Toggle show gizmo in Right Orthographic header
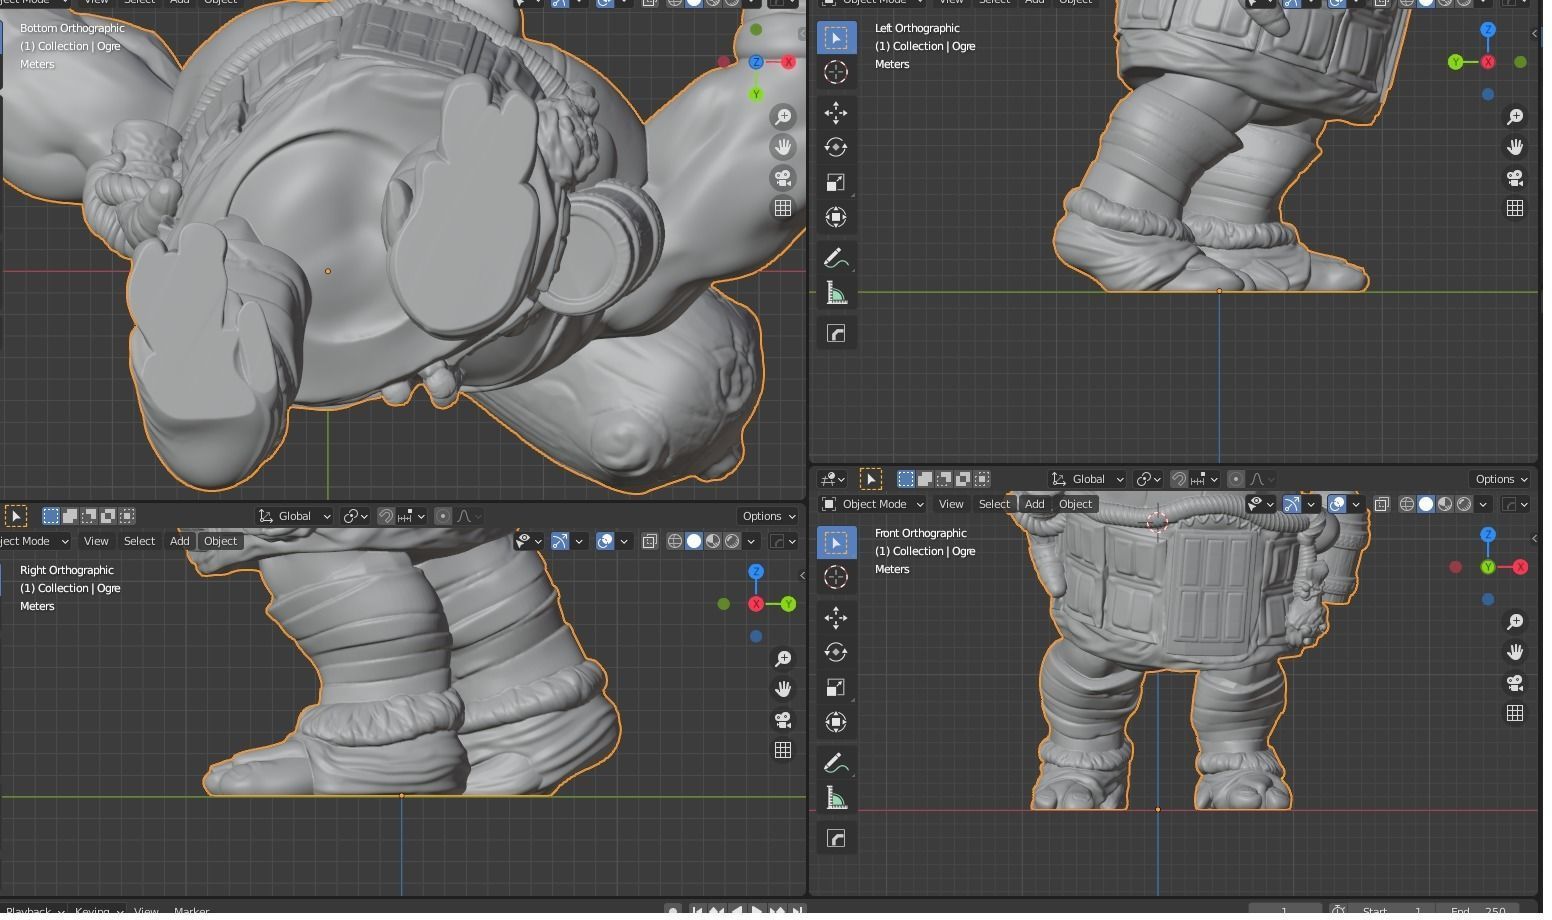Image resolution: width=1552 pixels, height=920 pixels. (x=560, y=542)
